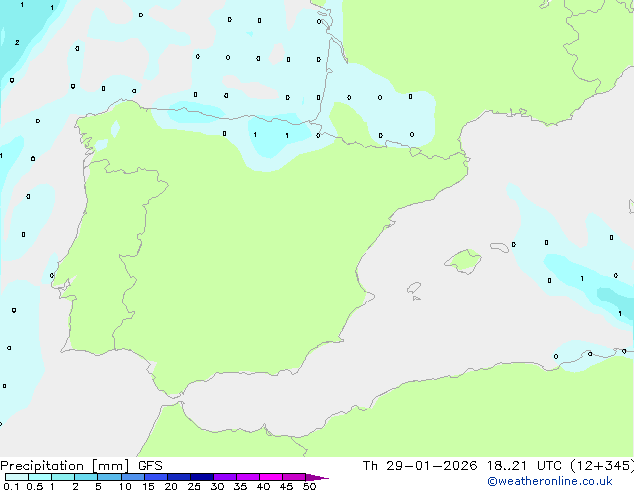Click the date 'Th 29-01-2026' text
Image resolution: width=634 pixels, height=490 pixels.
coord(420,466)
